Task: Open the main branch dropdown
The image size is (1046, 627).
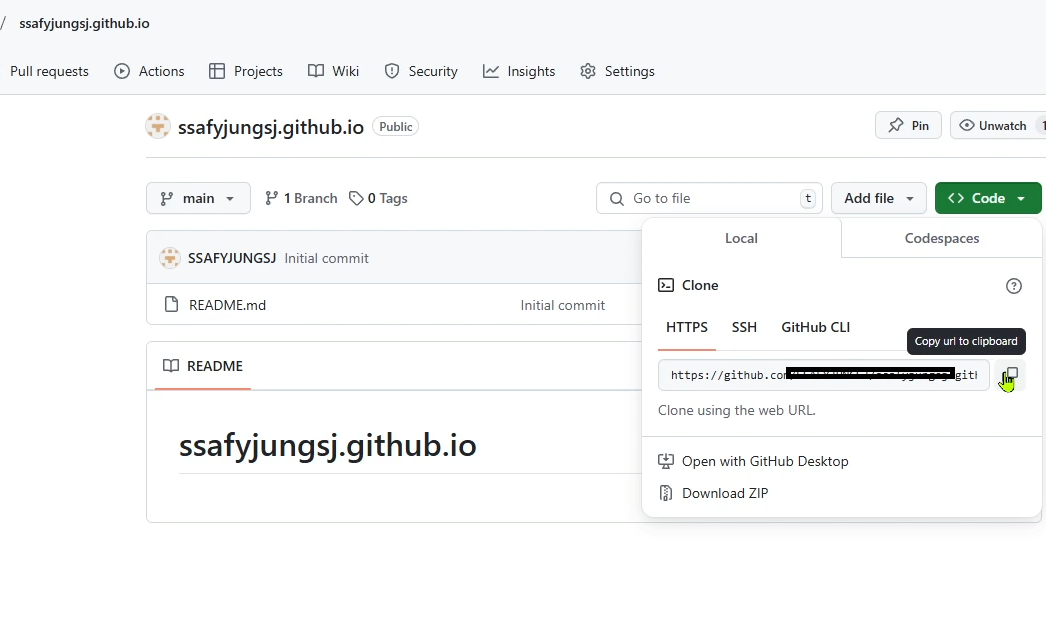Action: click(x=198, y=198)
